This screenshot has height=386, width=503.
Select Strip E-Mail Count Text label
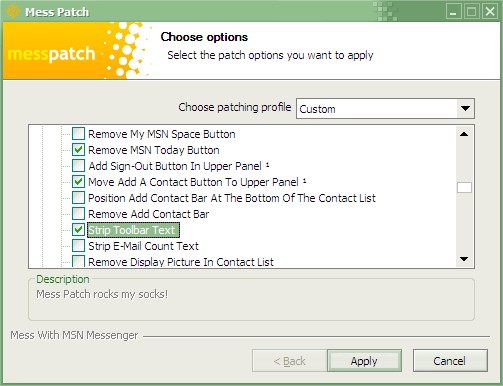click(x=143, y=246)
